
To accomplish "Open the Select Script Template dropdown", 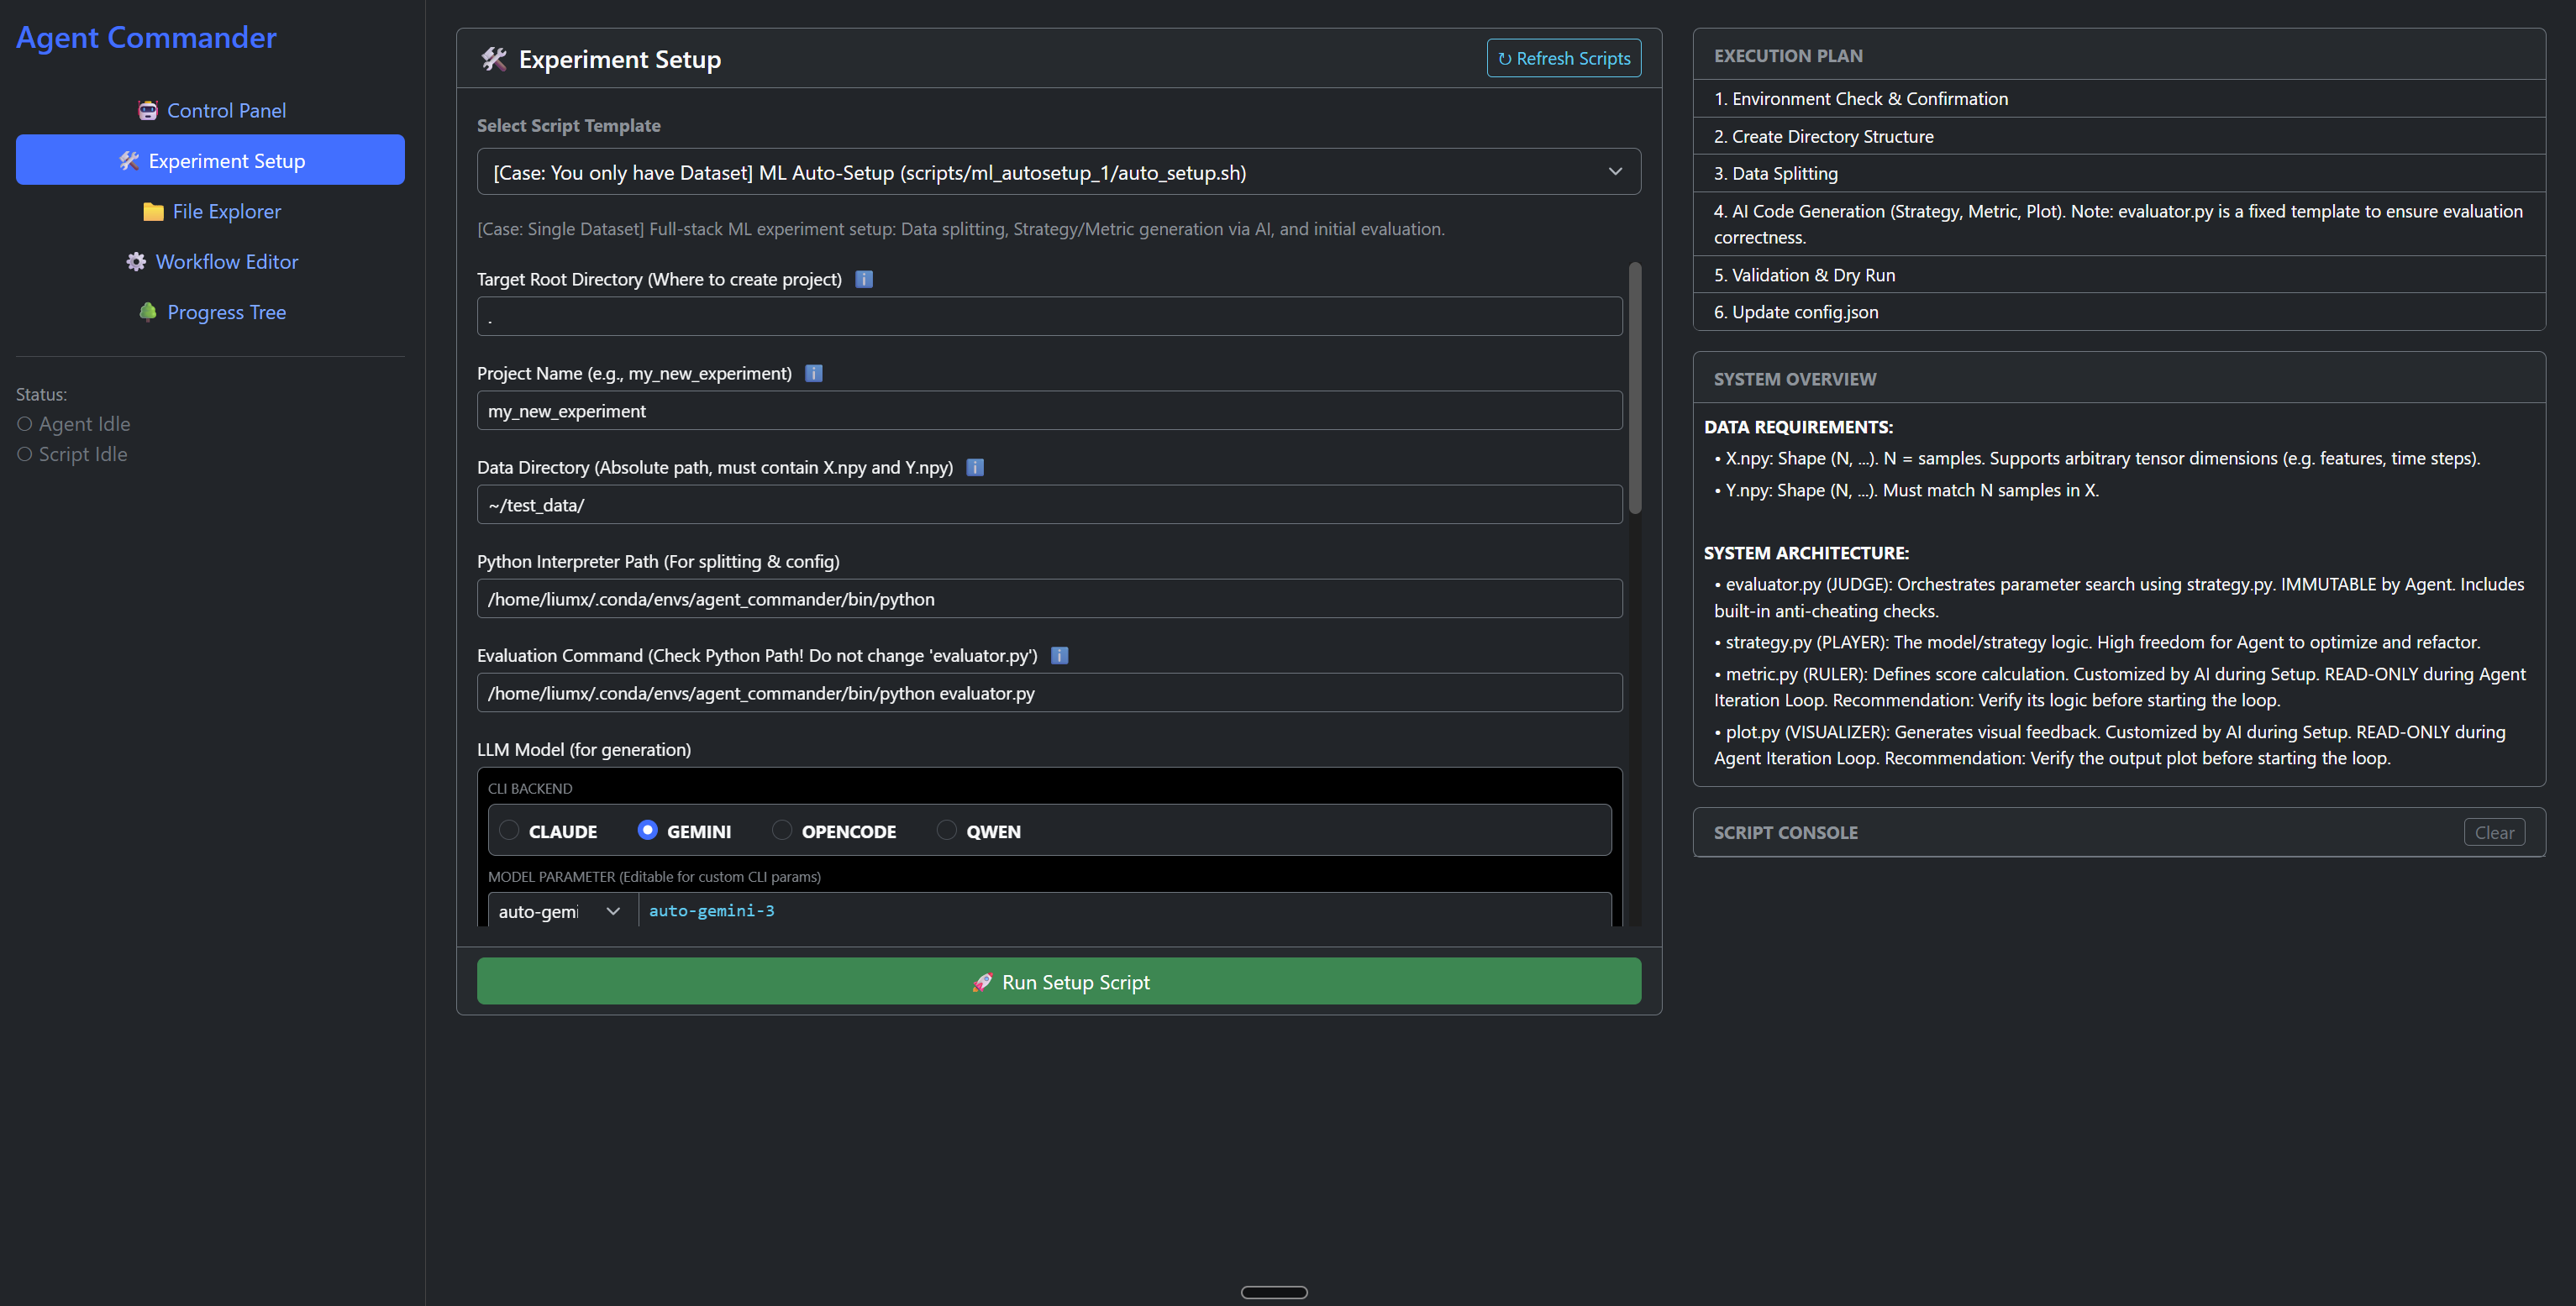I will tap(1058, 172).
